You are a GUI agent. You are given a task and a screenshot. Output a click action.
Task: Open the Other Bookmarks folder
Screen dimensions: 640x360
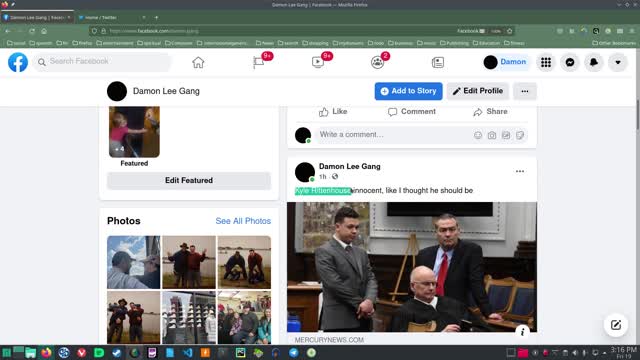pyautogui.click(x=614, y=43)
